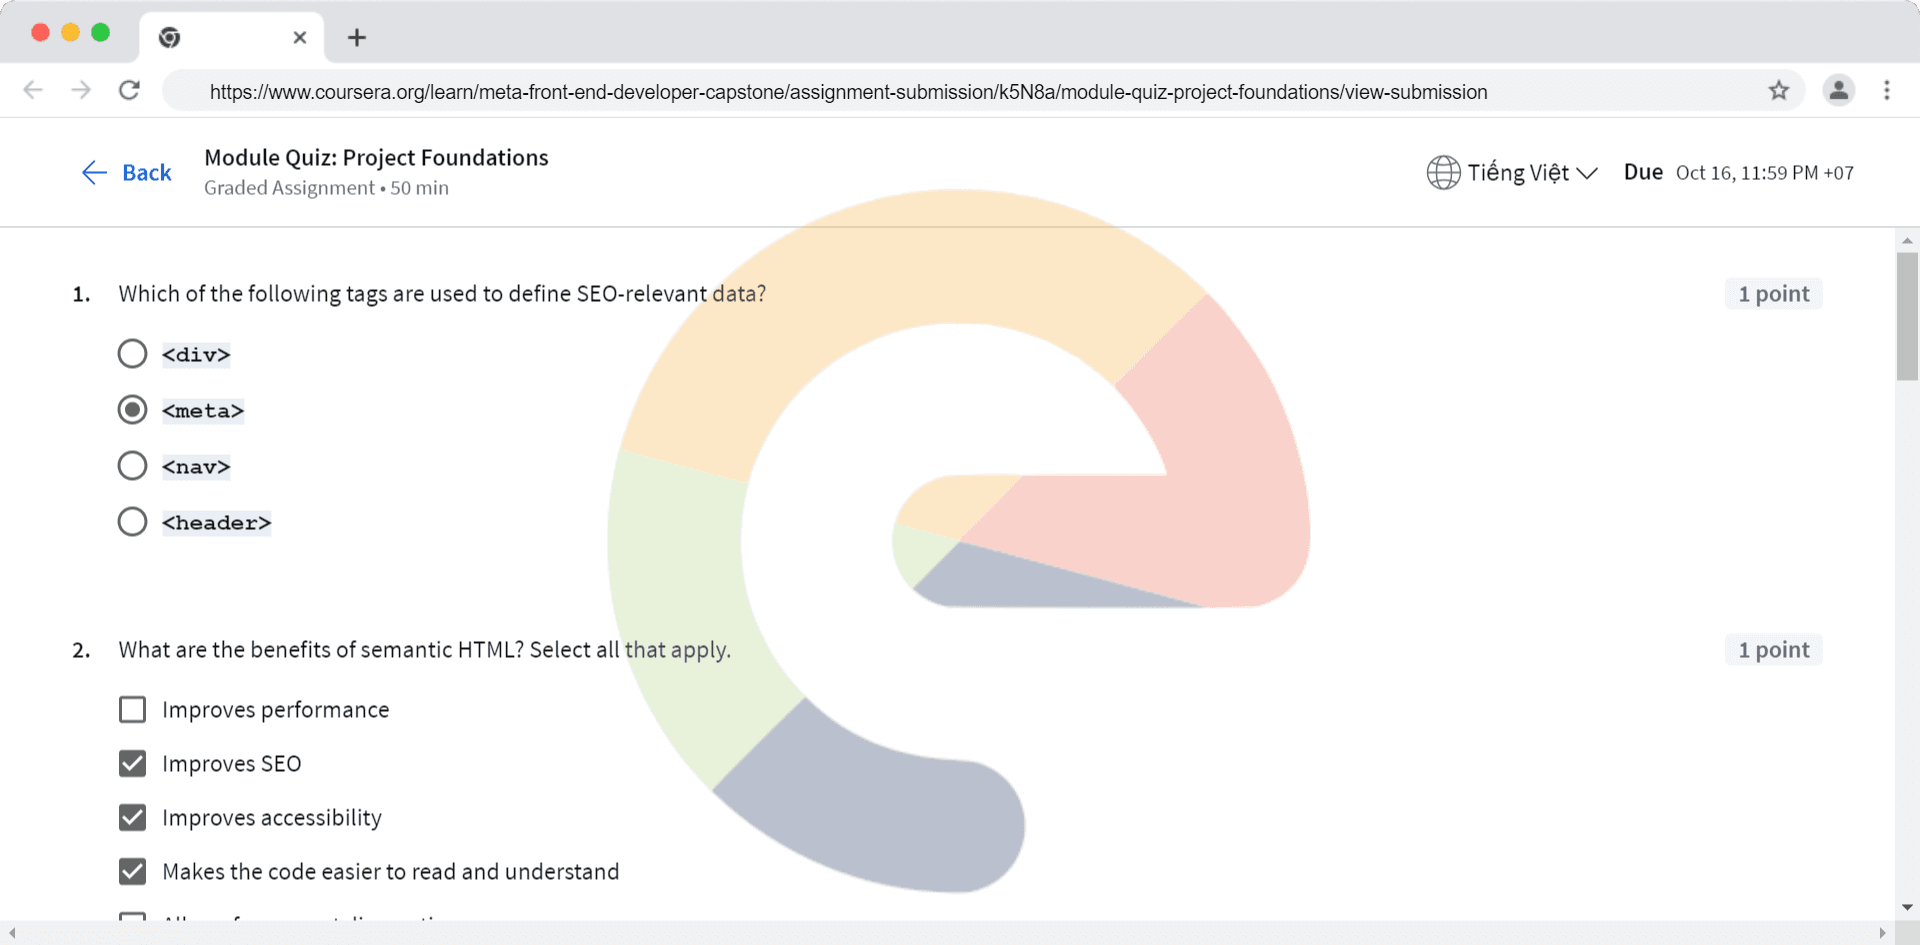Image resolution: width=1920 pixels, height=945 pixels.
Task: Select the <header> radio option
Action: tap(132, 522)
